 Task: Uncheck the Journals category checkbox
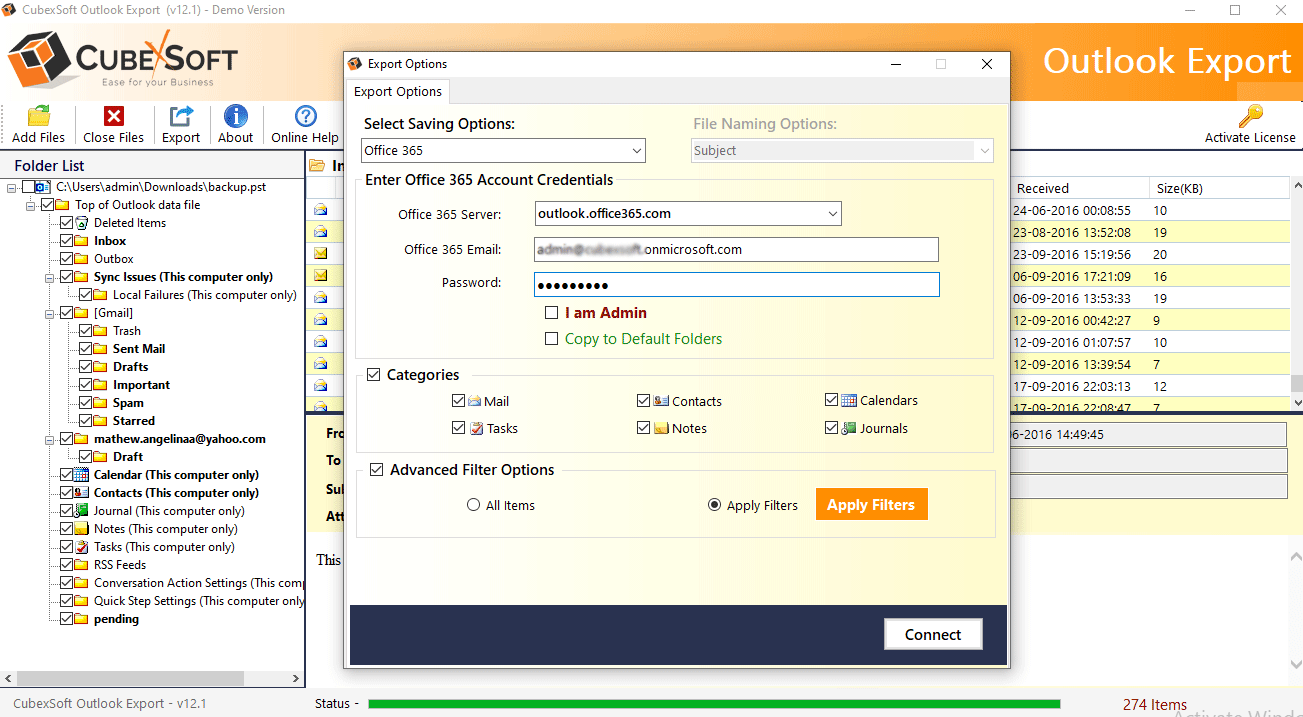[x=831, y=428]
